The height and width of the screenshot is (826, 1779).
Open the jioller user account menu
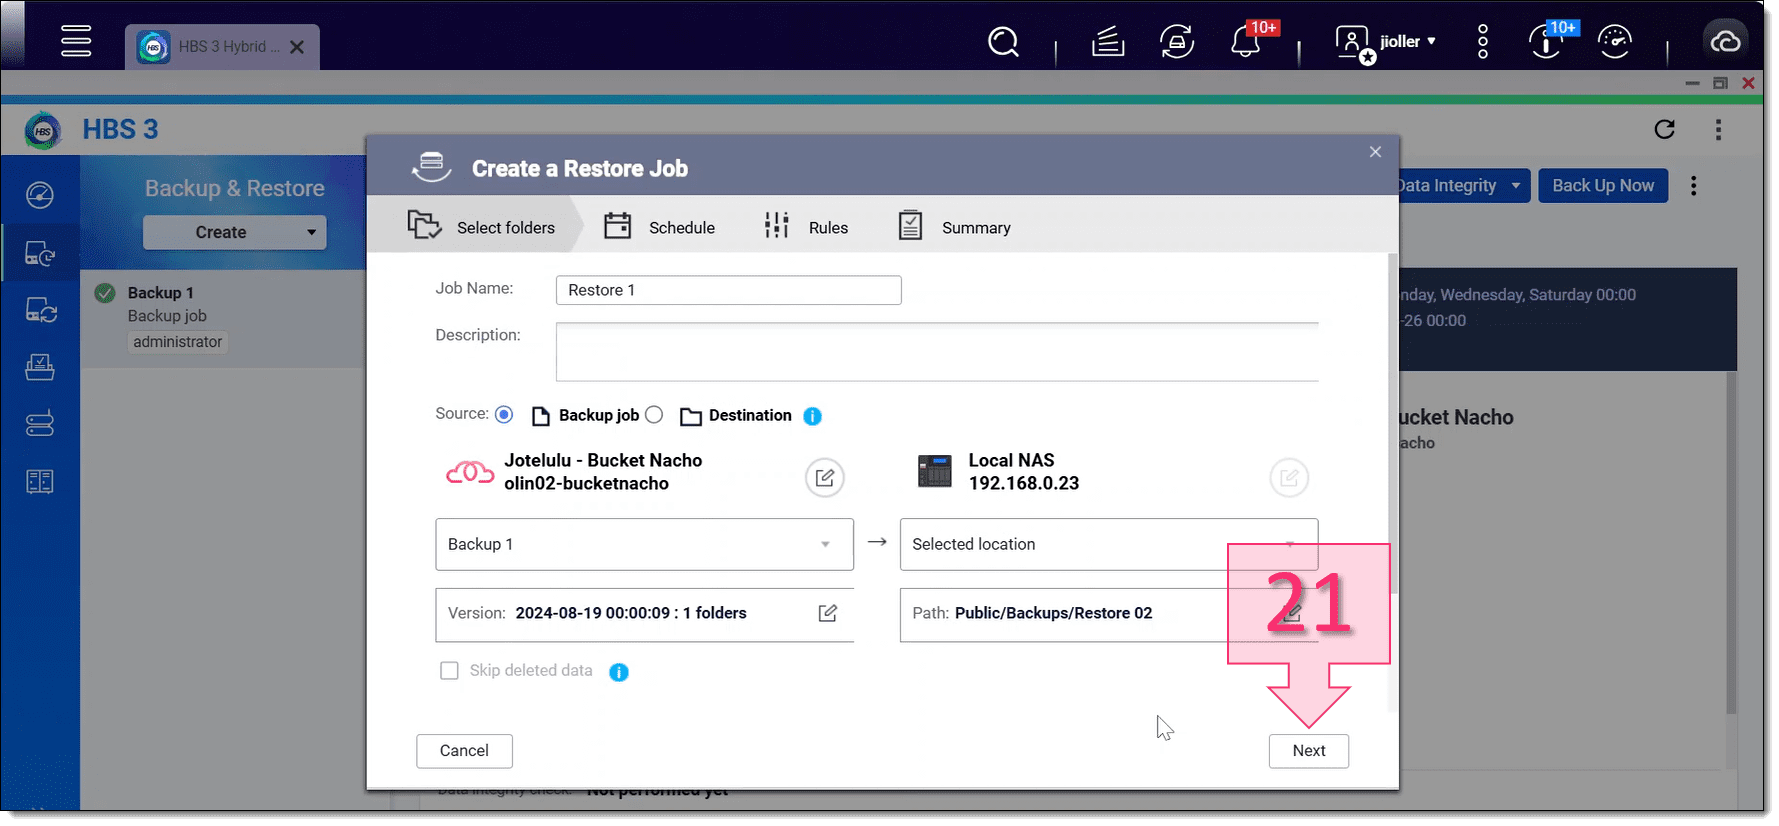(x=1386, y=42)
